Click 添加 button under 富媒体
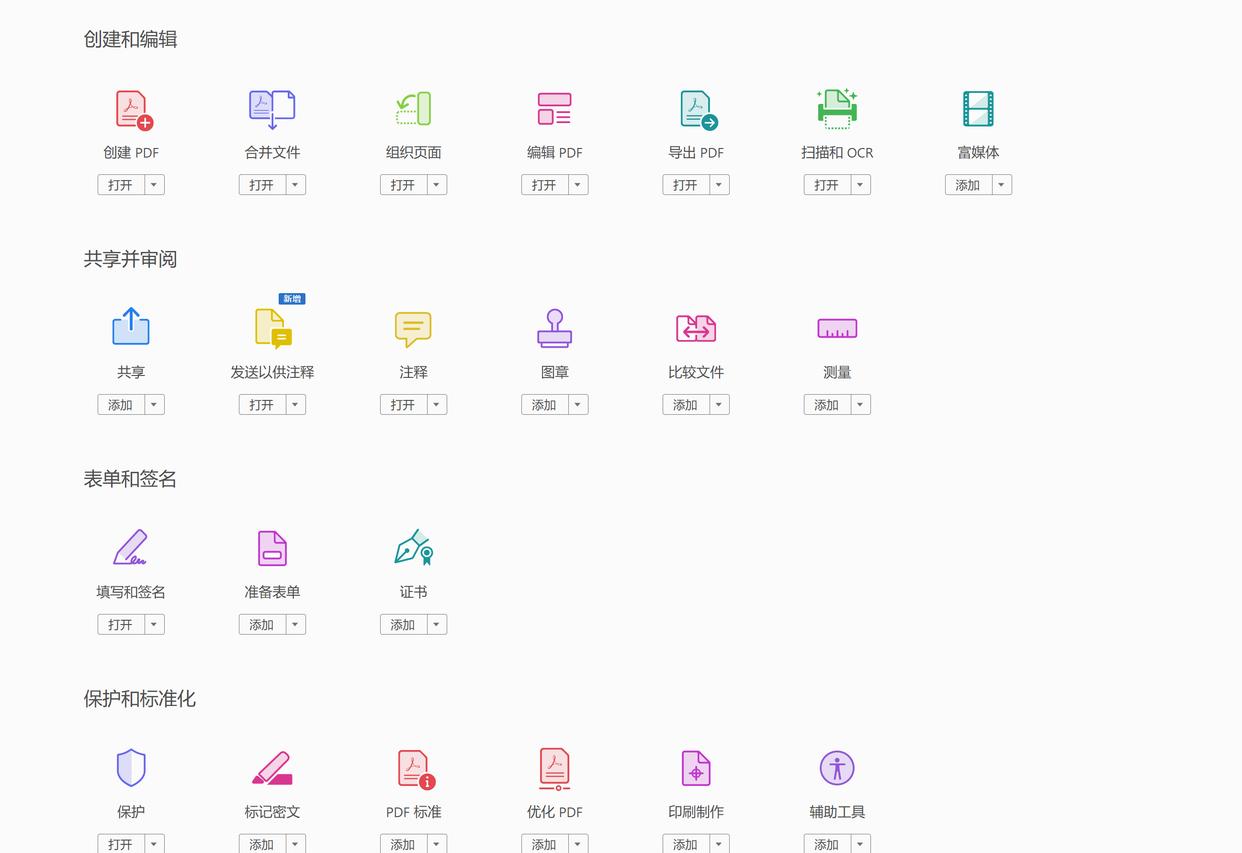 click(x=966, y=184)
